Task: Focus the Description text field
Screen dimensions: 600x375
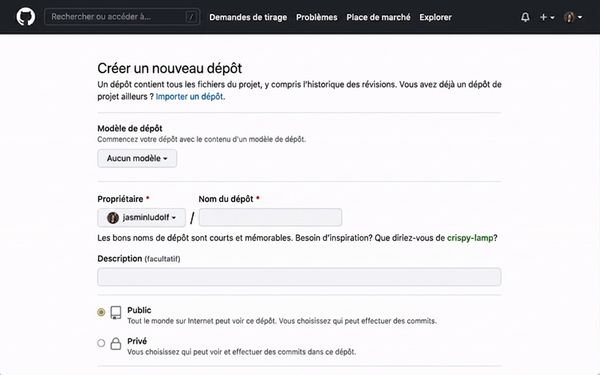Action: (299, 277)
